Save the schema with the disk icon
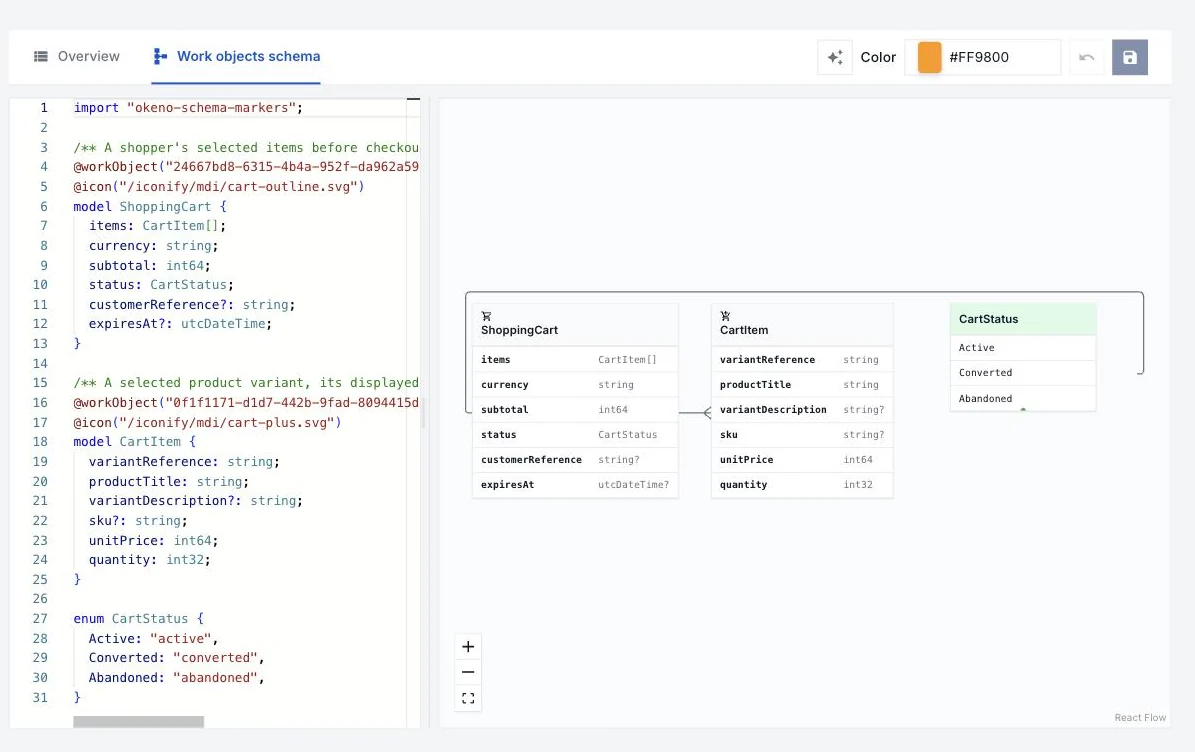Viewport: 1195px width, 752px height. [x=1129, y=57]
